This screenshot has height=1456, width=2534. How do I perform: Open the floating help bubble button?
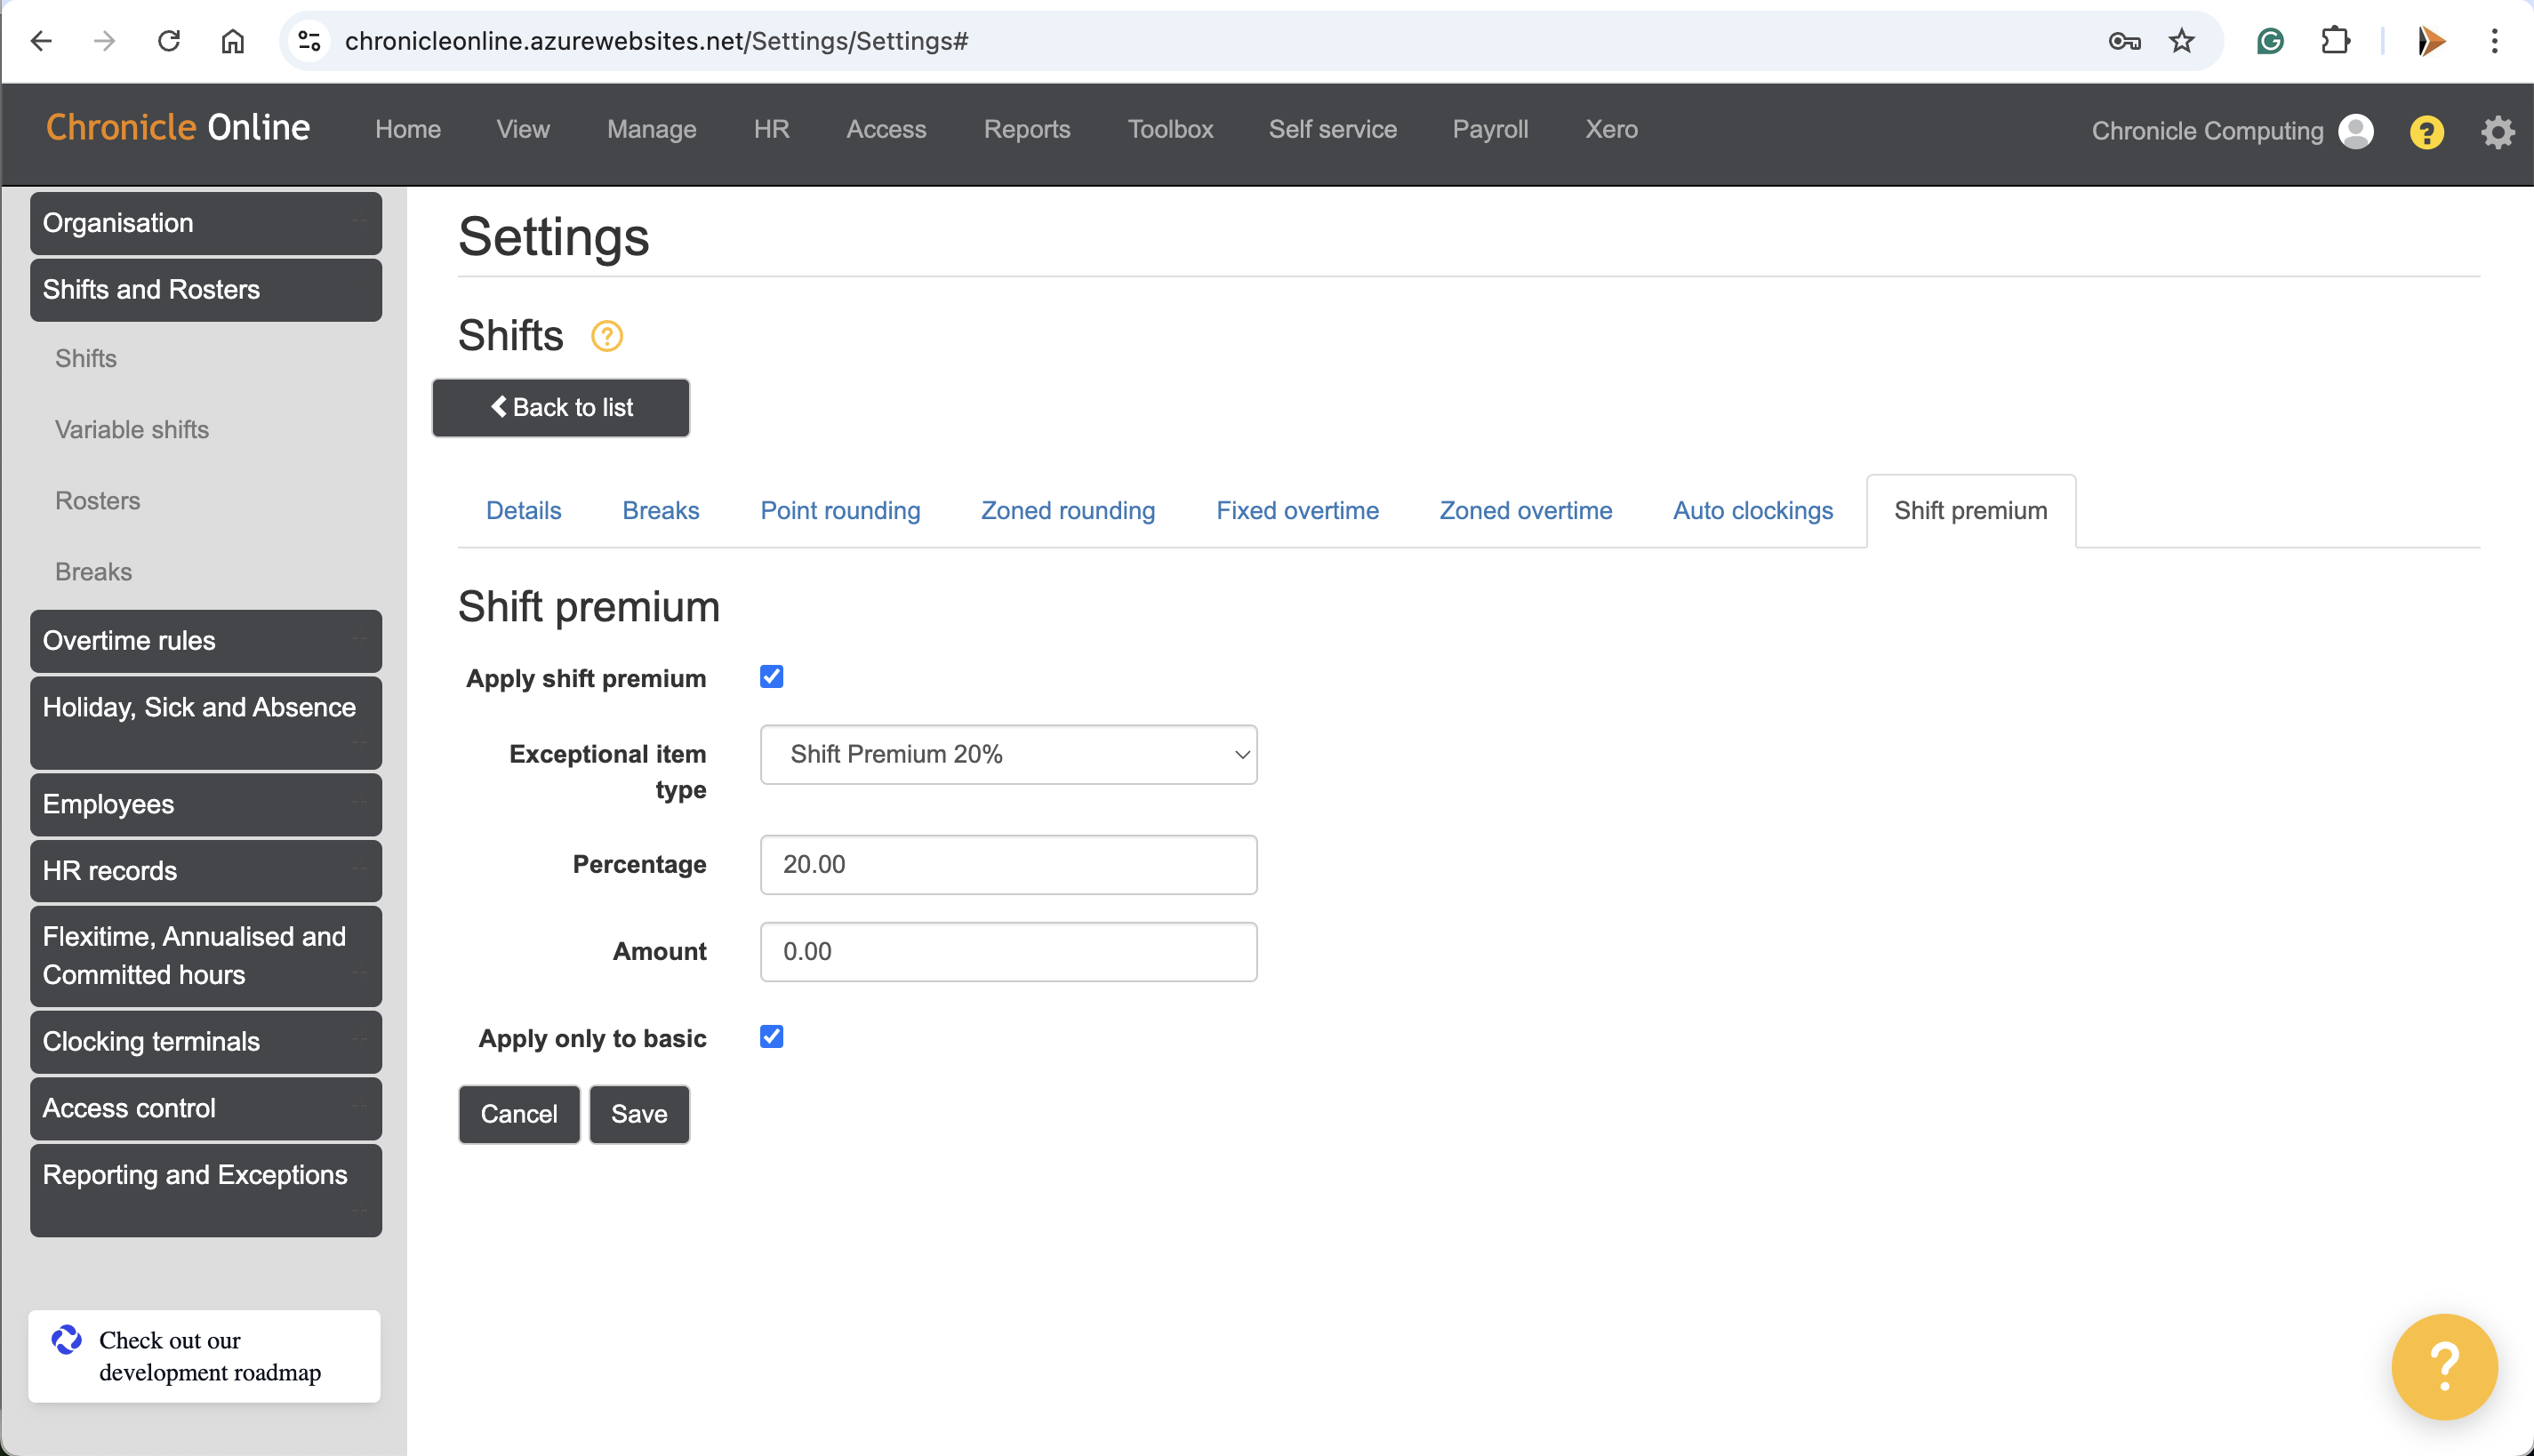pyautogui.click(x=2443, y=1366)
